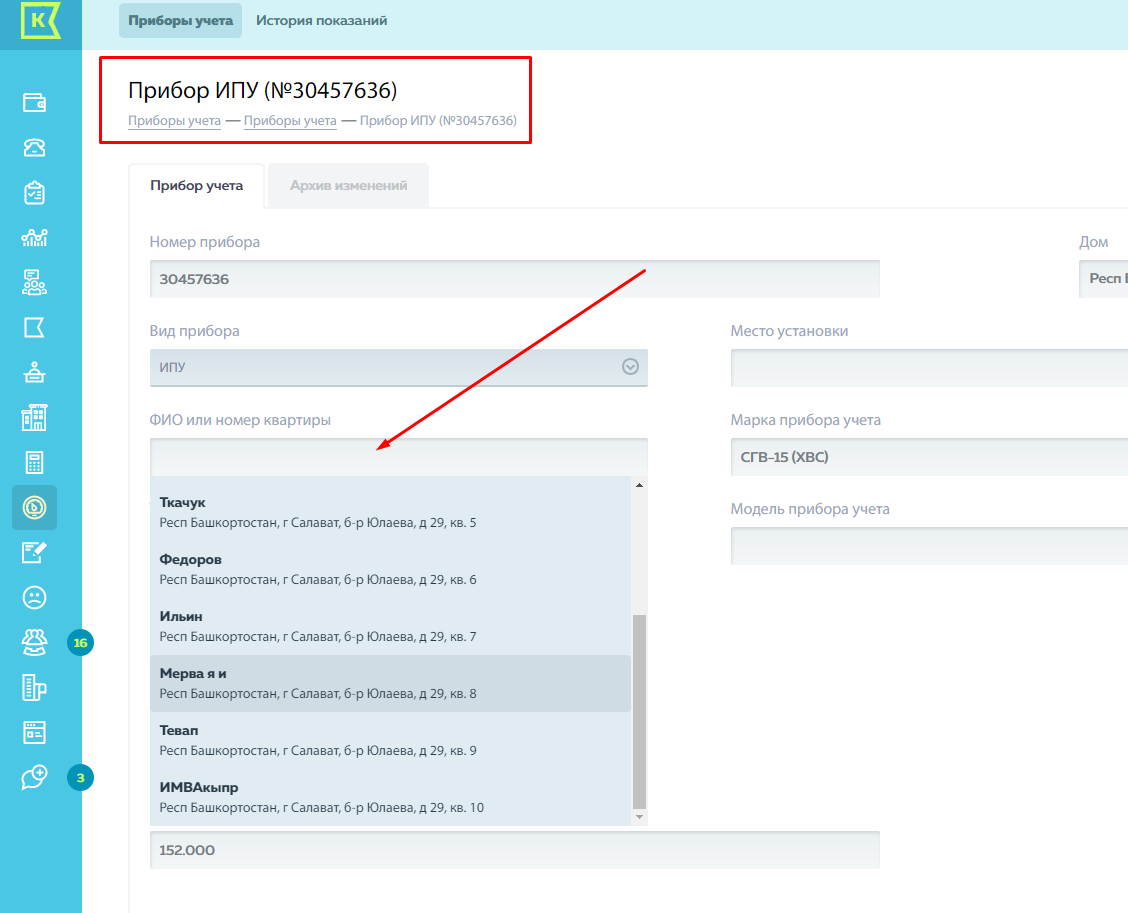Viewport: 1128px width, 913px height.
Task: Open the people group chat sidebar icon
Action: [x=35, y=283]
